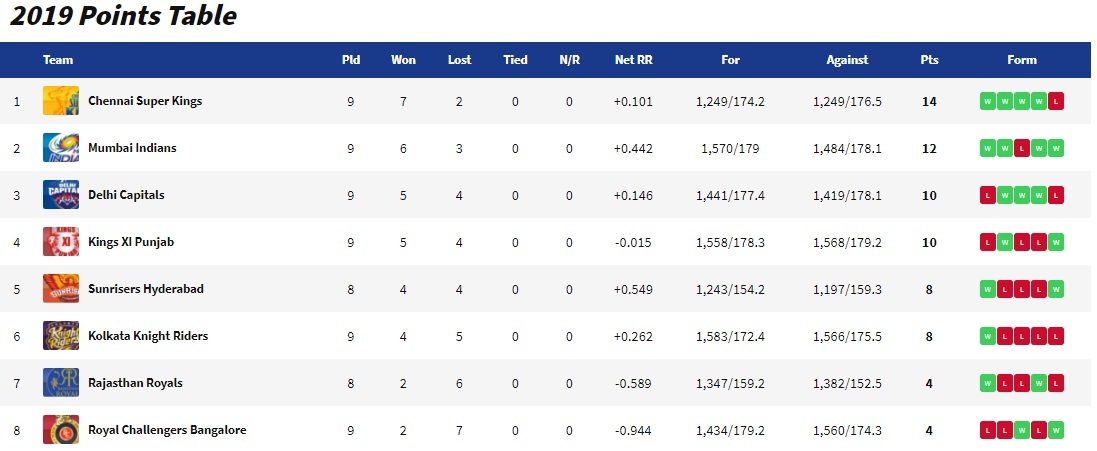Click the Won column header
The height and width of the screenshot is (451, 1097).
[x=403, y=60]
